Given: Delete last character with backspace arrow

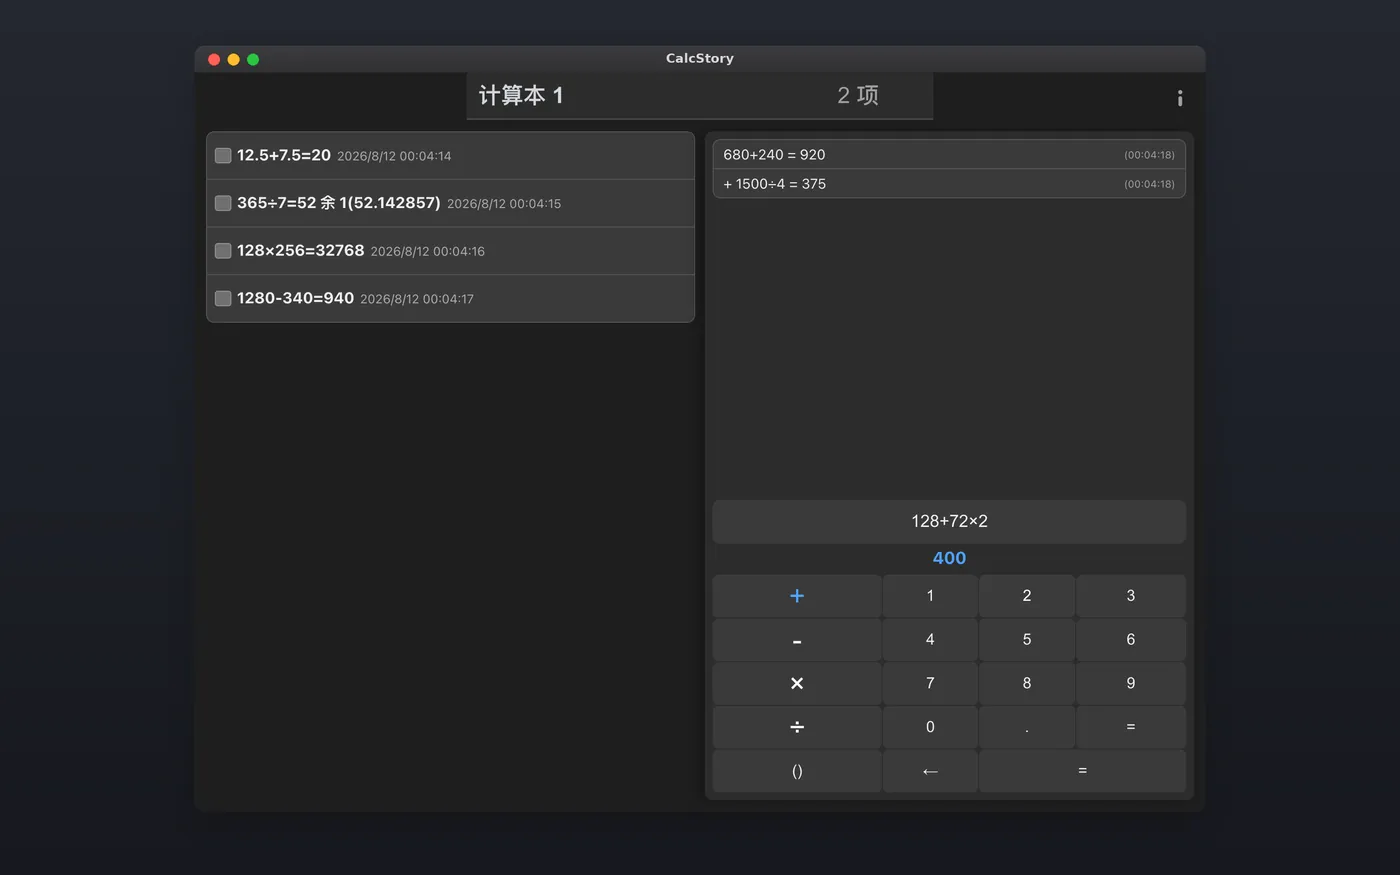Looking at the screenshot, I should tap(930, 771).
